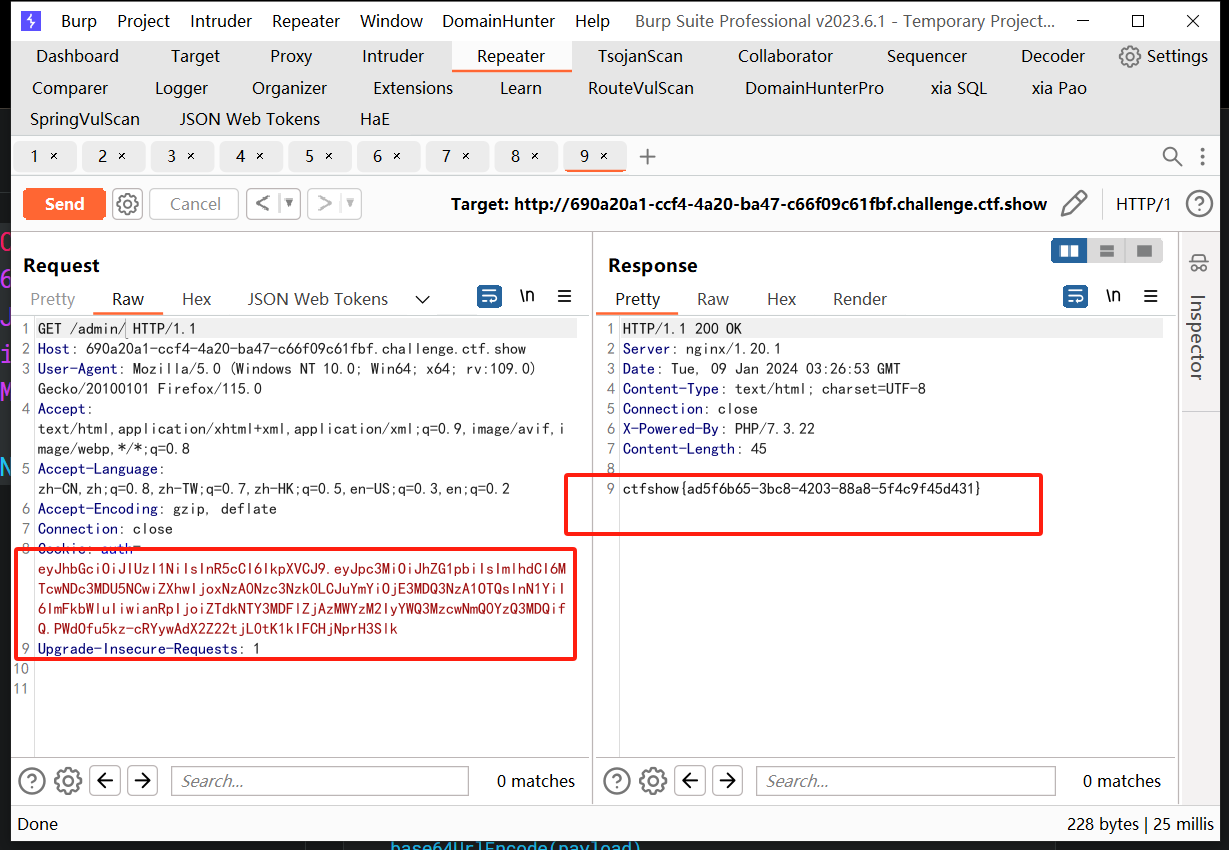Click the Cancel button
This screenshot has height=850, width=1229.
[x=195, y=204]
